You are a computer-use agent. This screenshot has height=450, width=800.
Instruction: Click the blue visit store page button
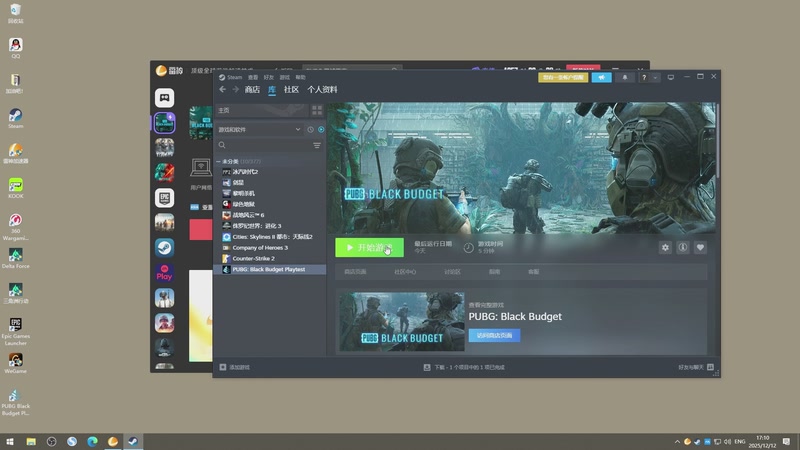tap(494, 336)
